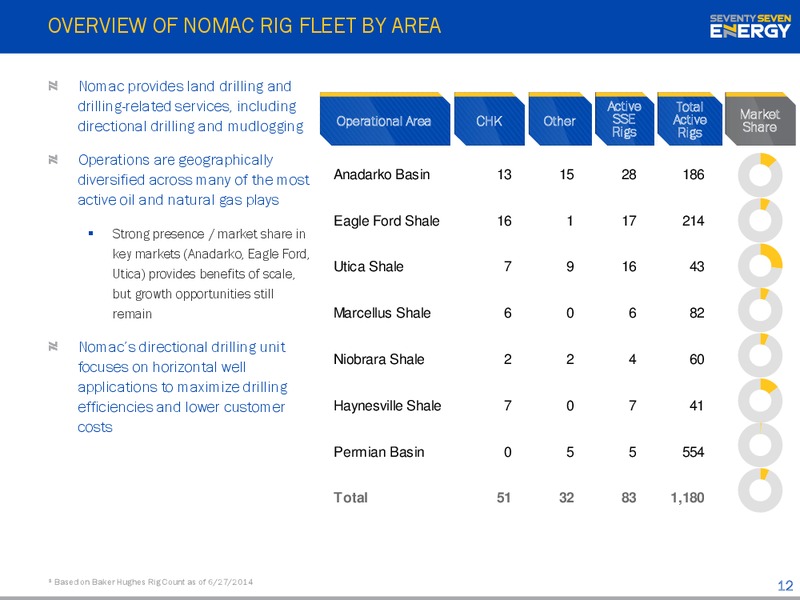Click the 'Permian Basin' row label
The image size is (800, 600).
point(379,452)
